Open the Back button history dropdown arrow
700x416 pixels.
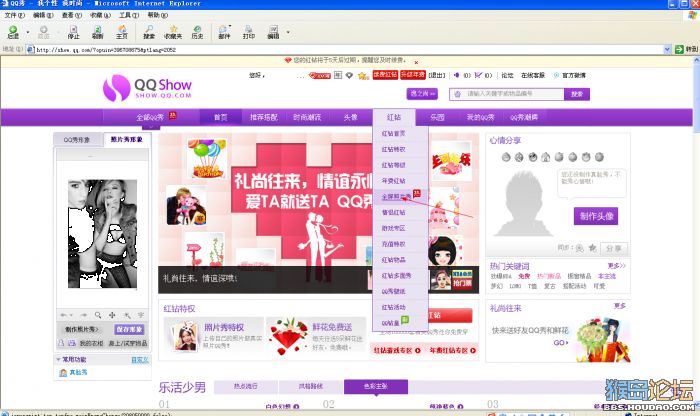pos(28,32)
